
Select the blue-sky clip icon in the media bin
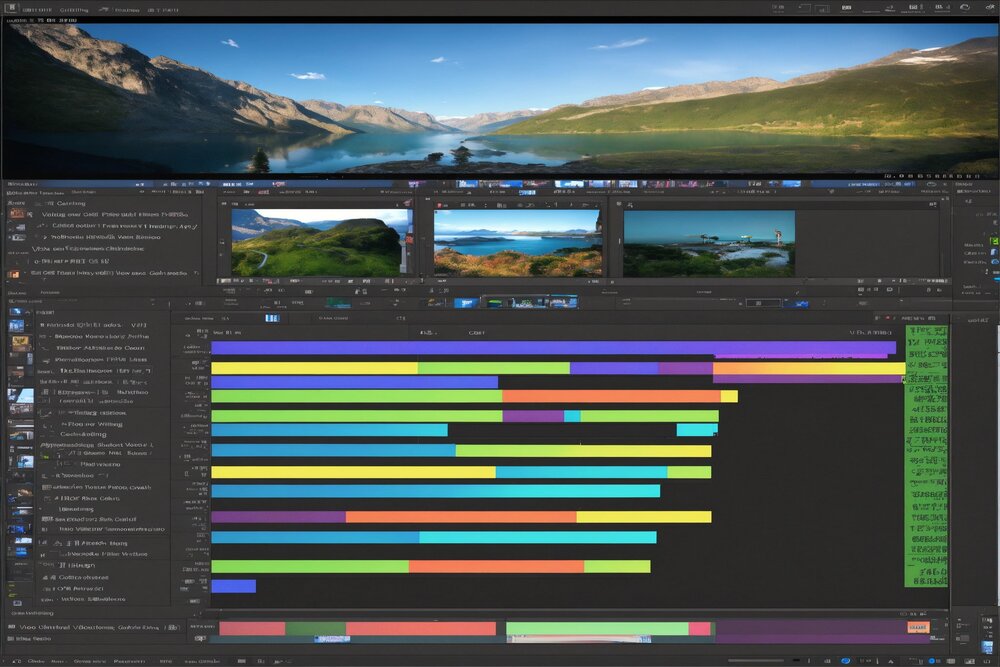[20, 396]
